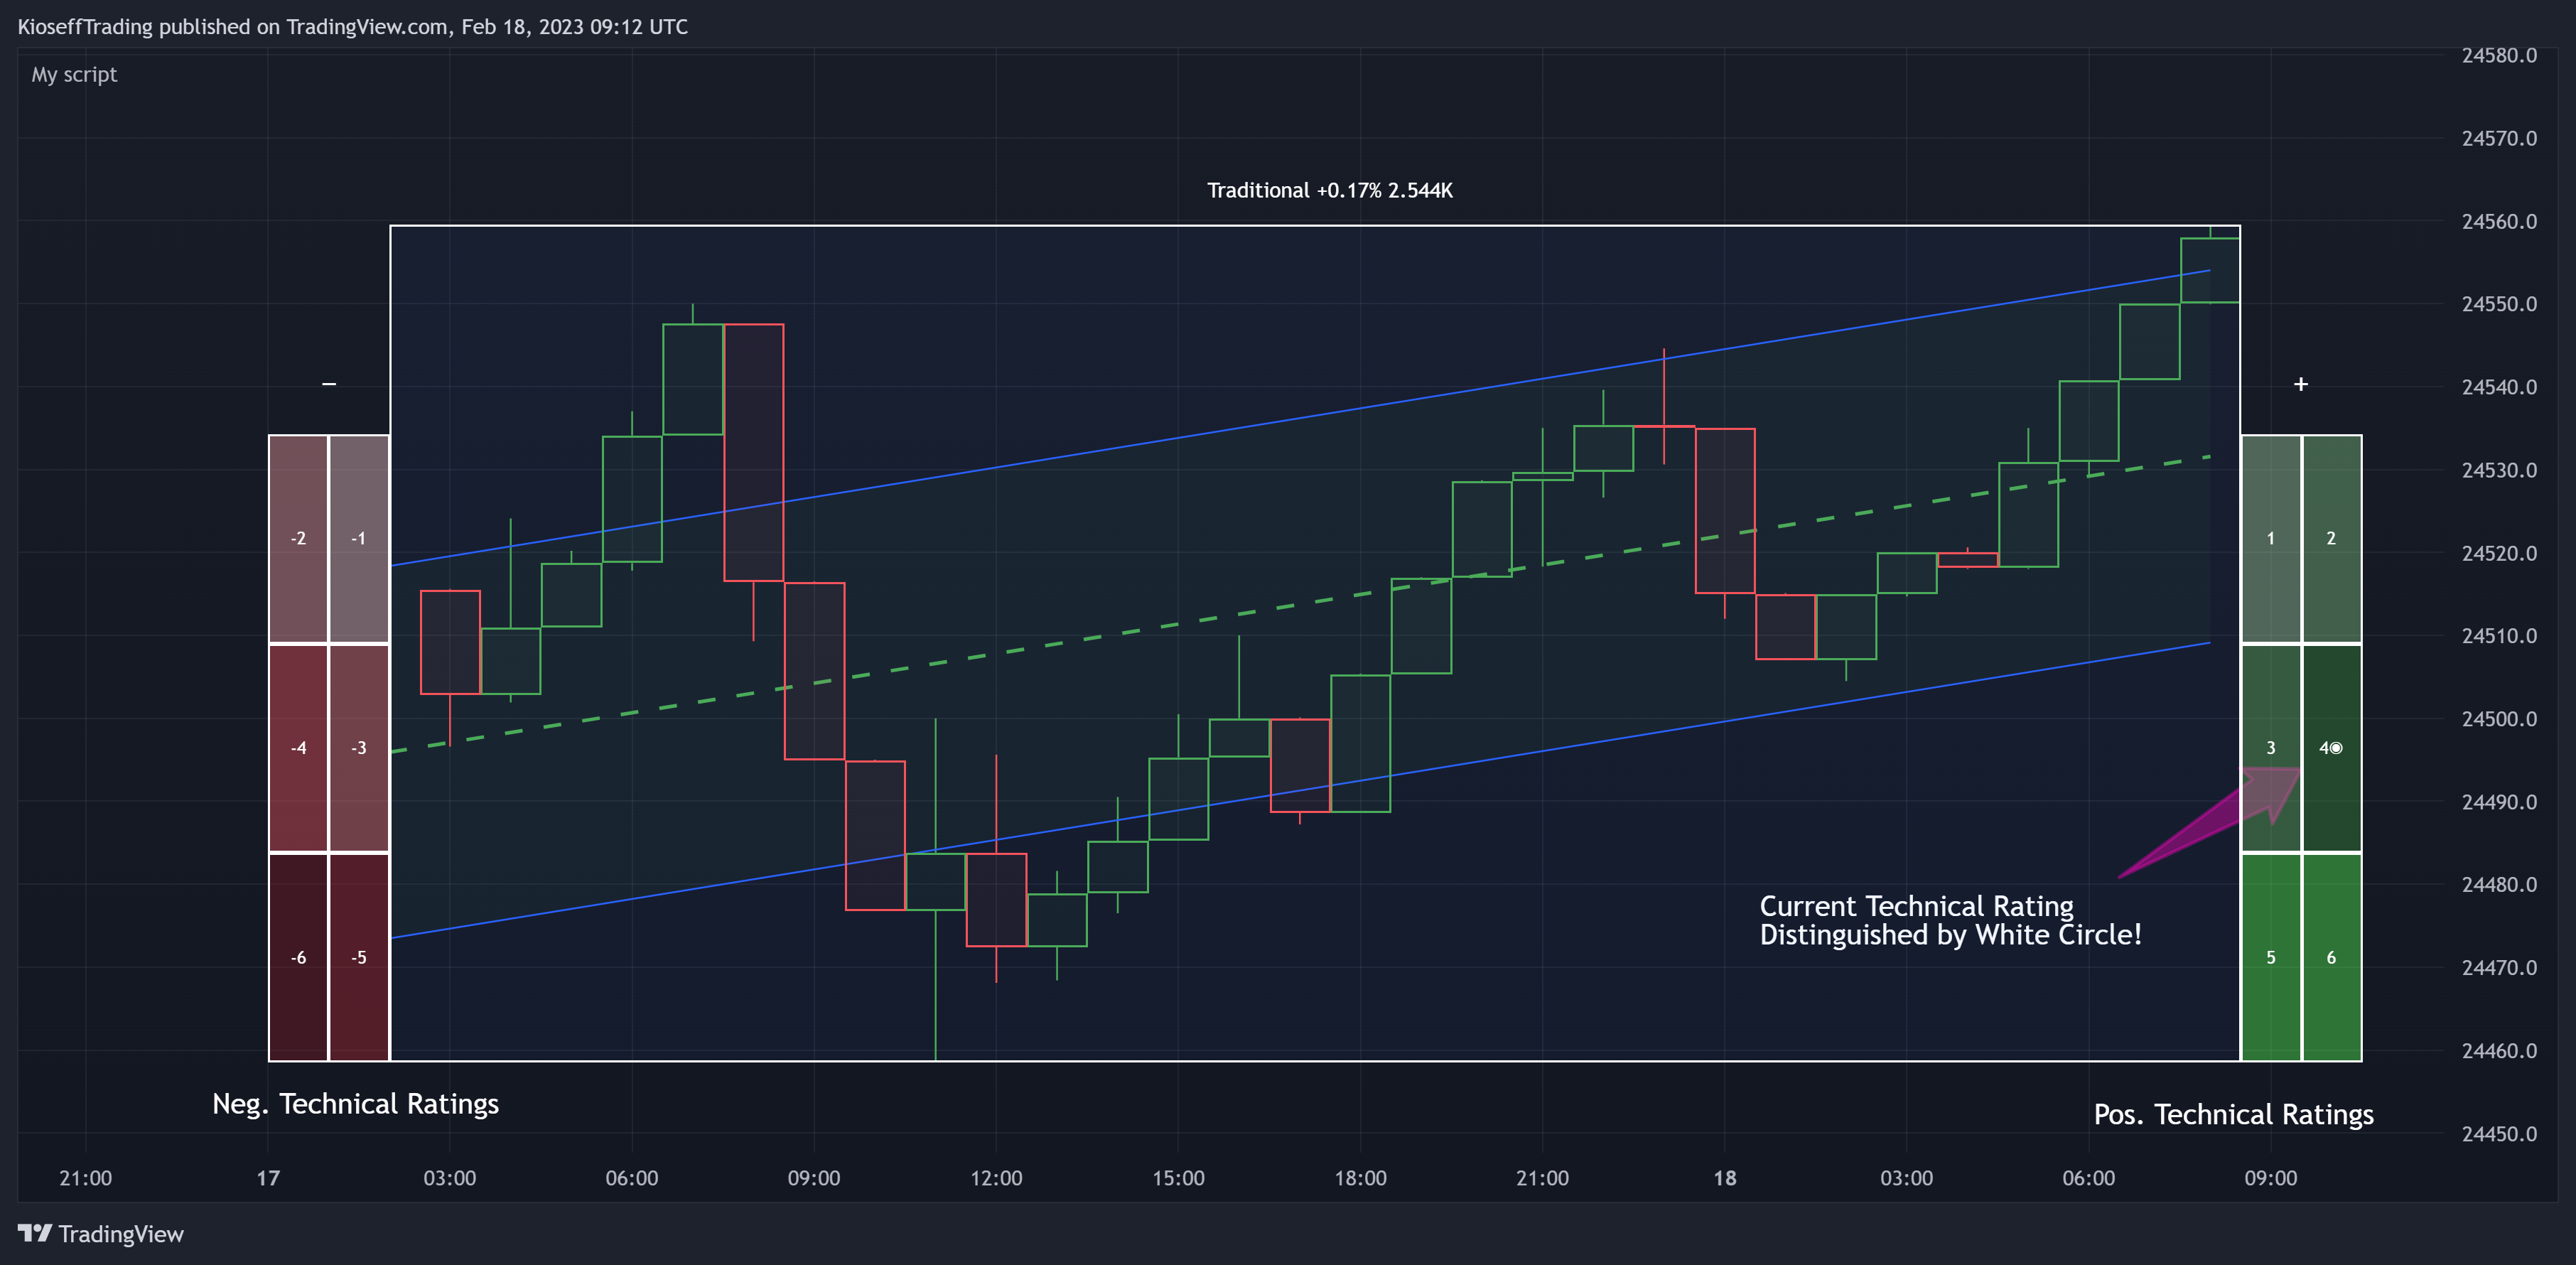Select the My script indicator label
The height and width of the screenshot is (1265, 2576).
tap(74, 75)
